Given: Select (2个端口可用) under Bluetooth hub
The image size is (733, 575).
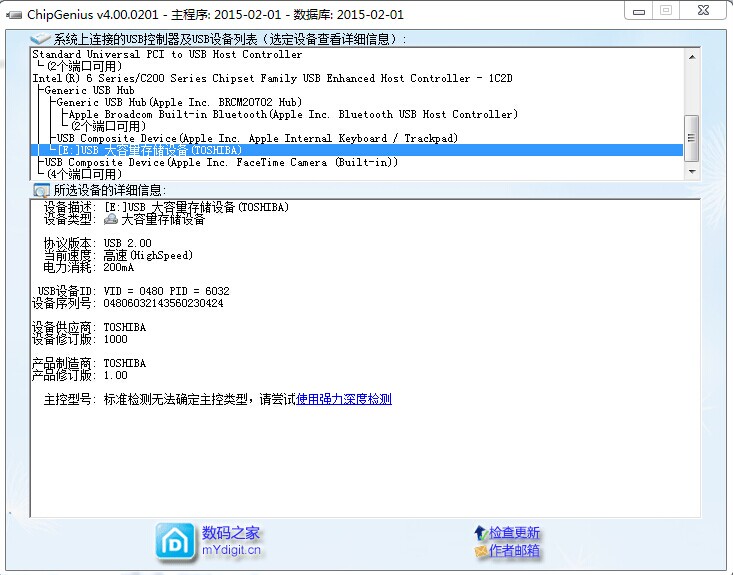Looking at the screenshot, I should click(x=108, y=126).
